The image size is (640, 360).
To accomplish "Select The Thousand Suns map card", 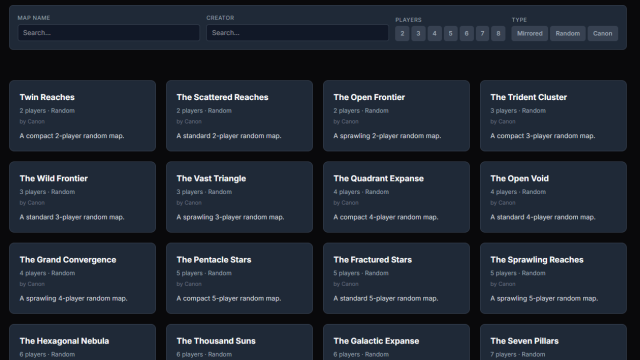I will [239, 343].
